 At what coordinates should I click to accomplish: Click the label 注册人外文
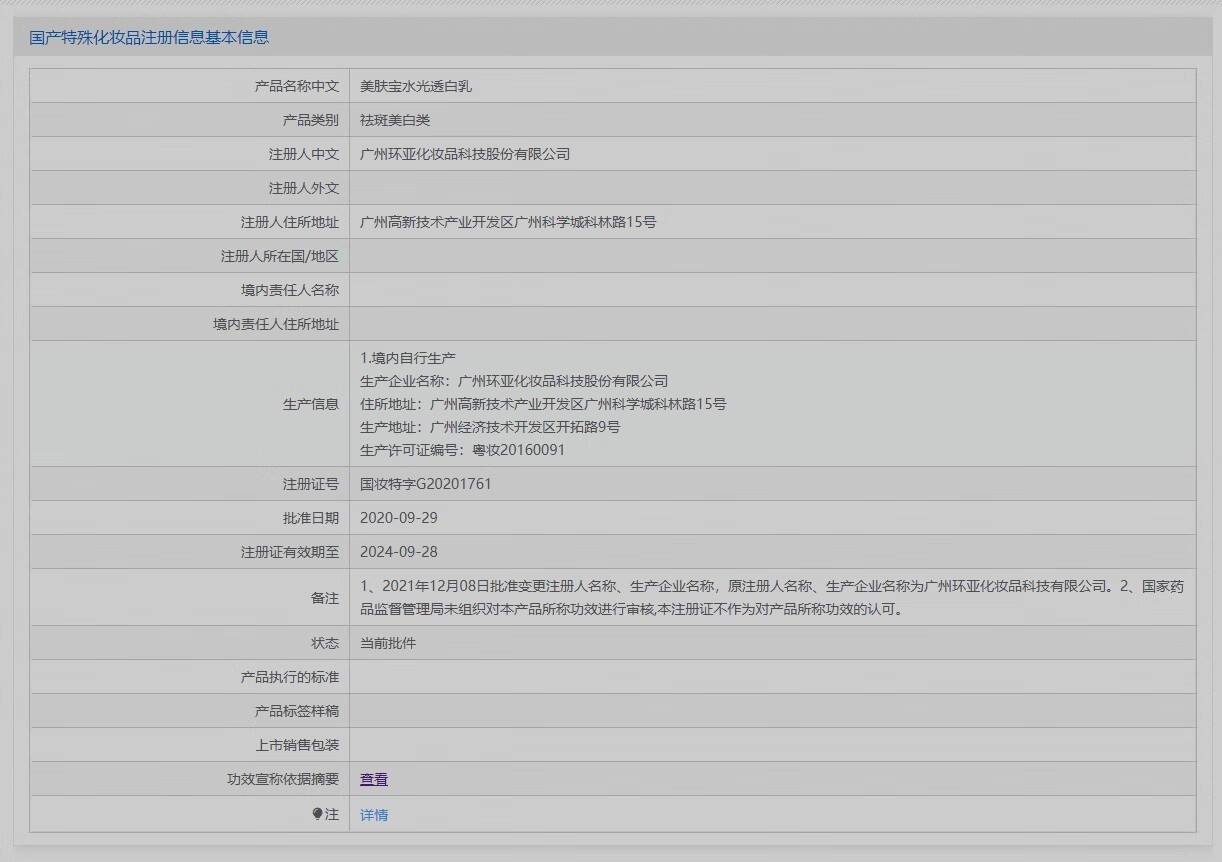pos(304,188)
